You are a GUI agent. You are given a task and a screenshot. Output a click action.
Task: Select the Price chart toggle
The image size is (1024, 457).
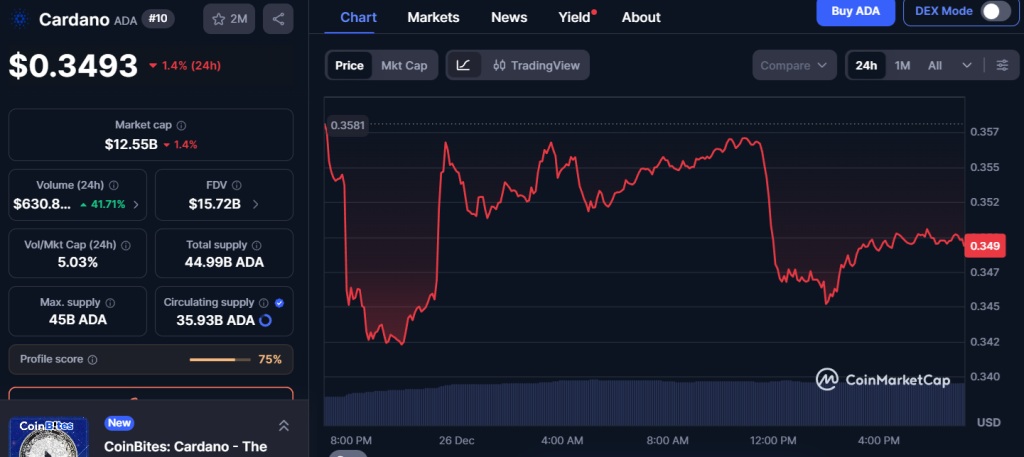349,65
